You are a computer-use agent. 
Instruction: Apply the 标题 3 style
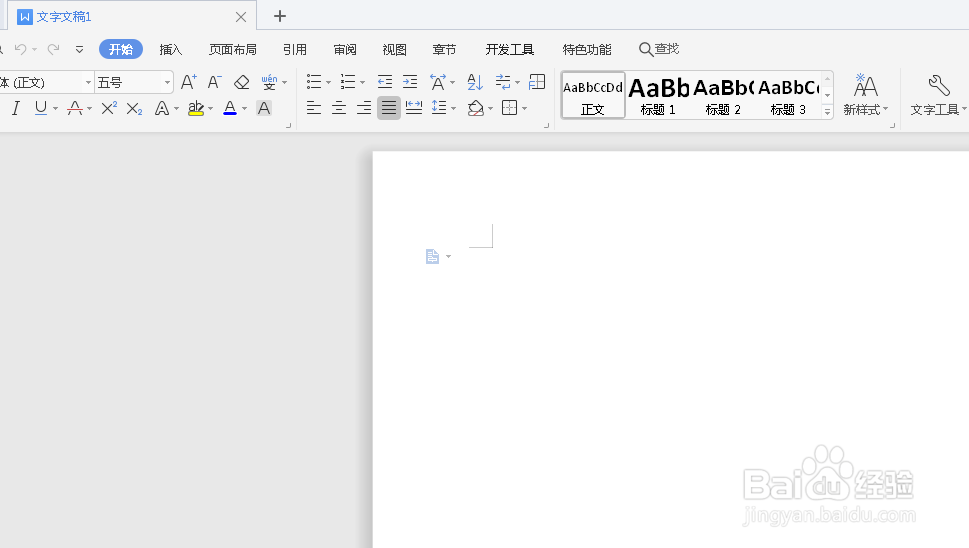pos(789,95)
